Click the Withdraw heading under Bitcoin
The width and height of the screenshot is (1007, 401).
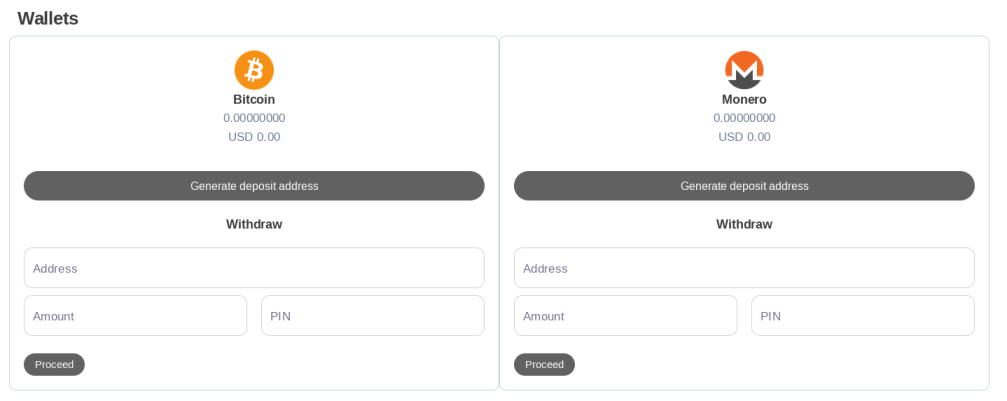pyautogui.click(x=254, y=224)
